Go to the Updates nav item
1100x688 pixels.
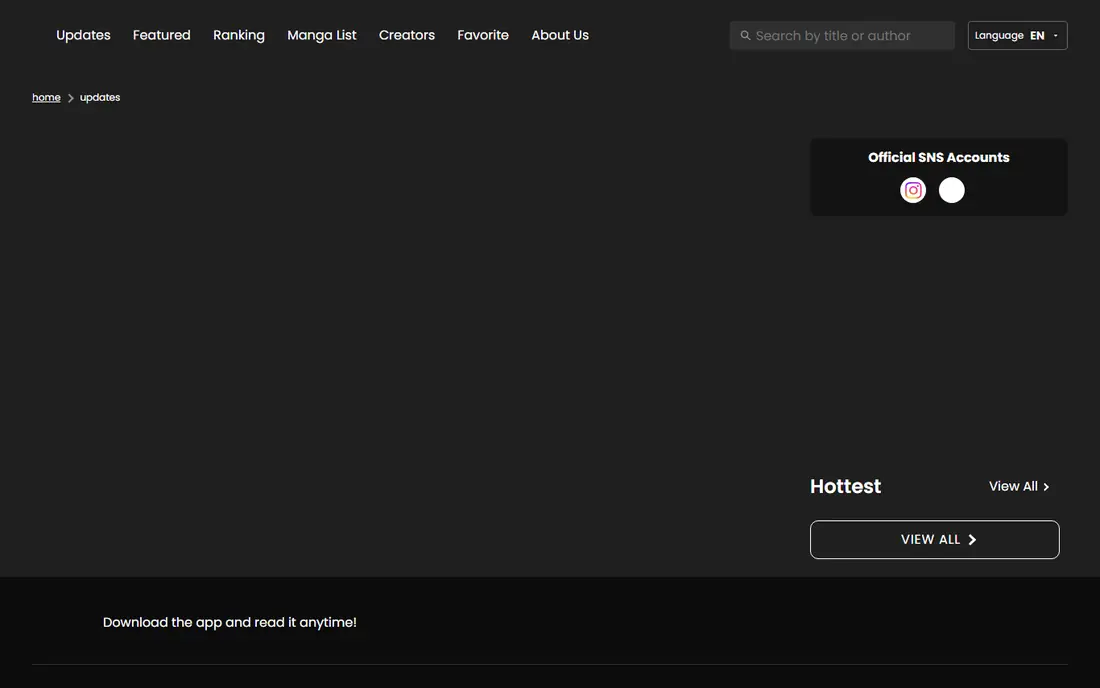(83, 35)
